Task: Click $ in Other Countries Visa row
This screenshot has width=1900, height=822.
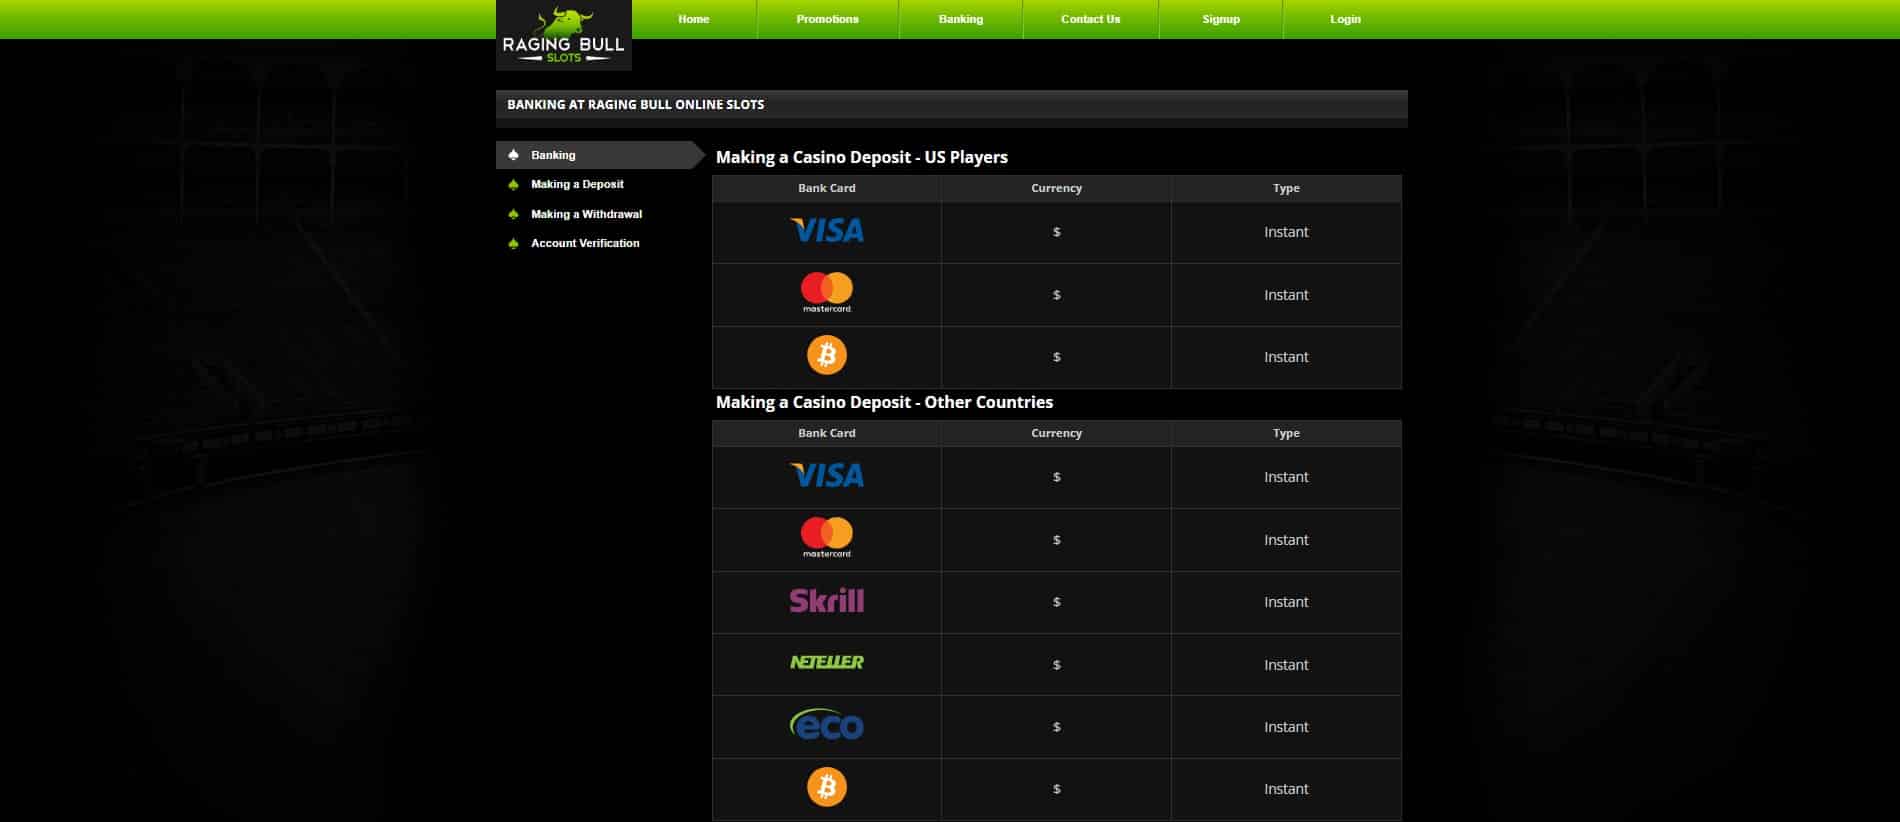Action: pos(1057,477)
